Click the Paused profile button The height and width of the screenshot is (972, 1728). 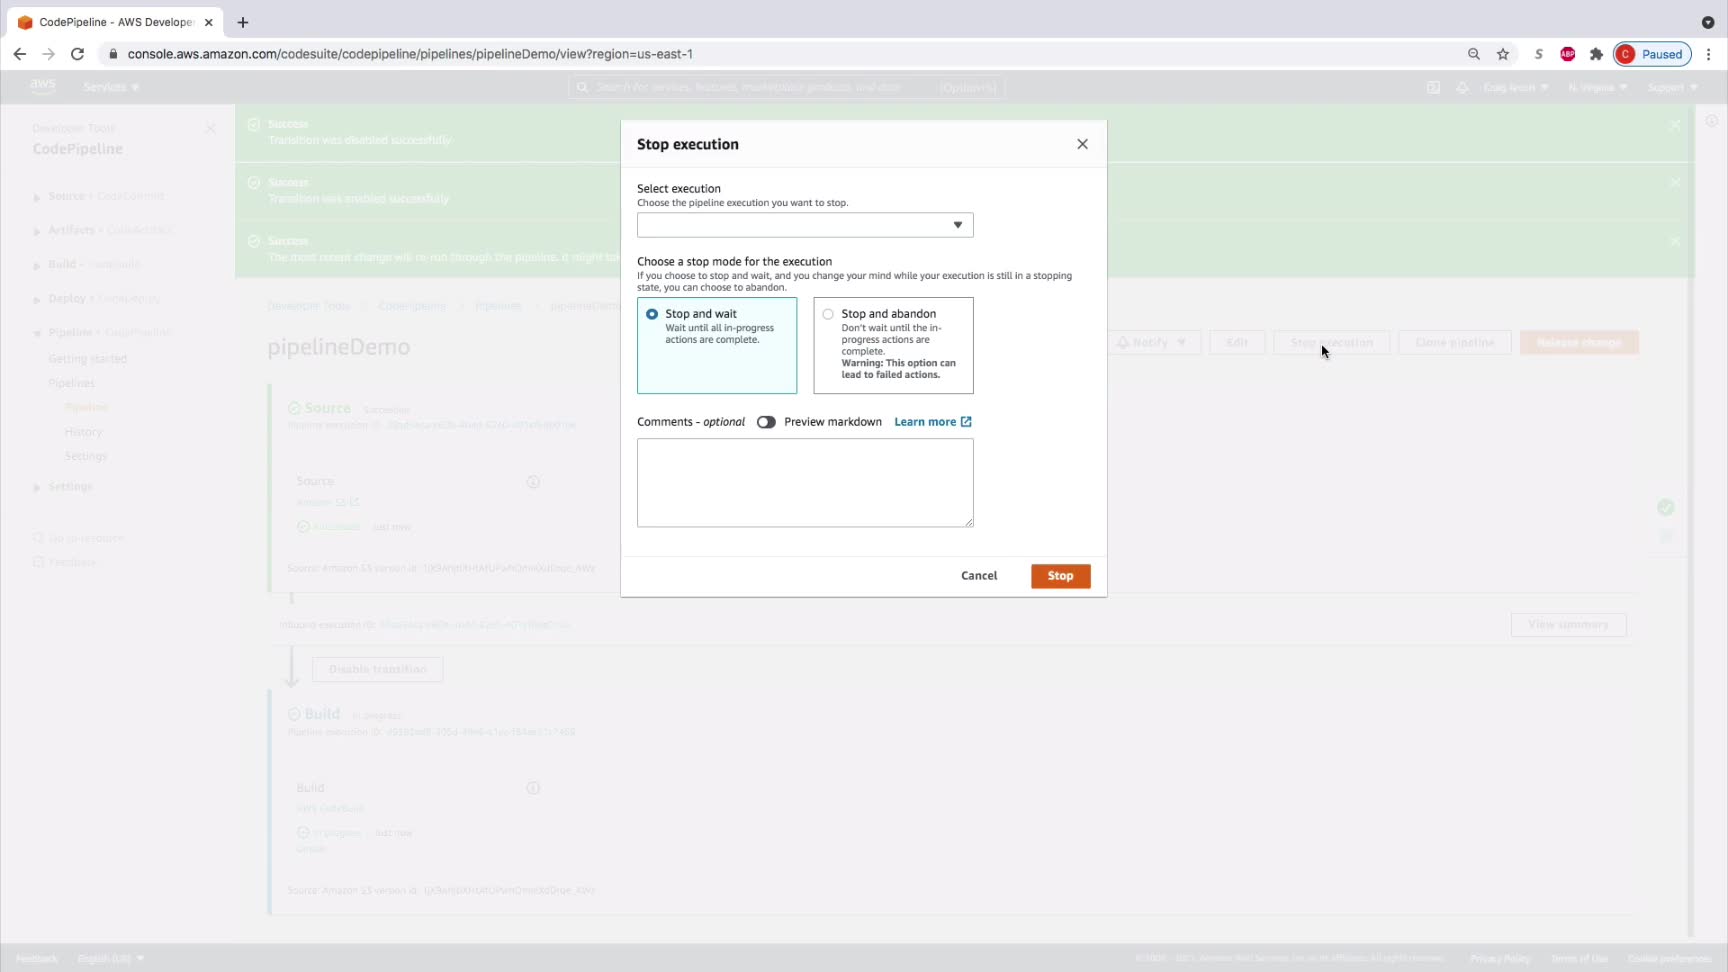[x=1652, y=54]
